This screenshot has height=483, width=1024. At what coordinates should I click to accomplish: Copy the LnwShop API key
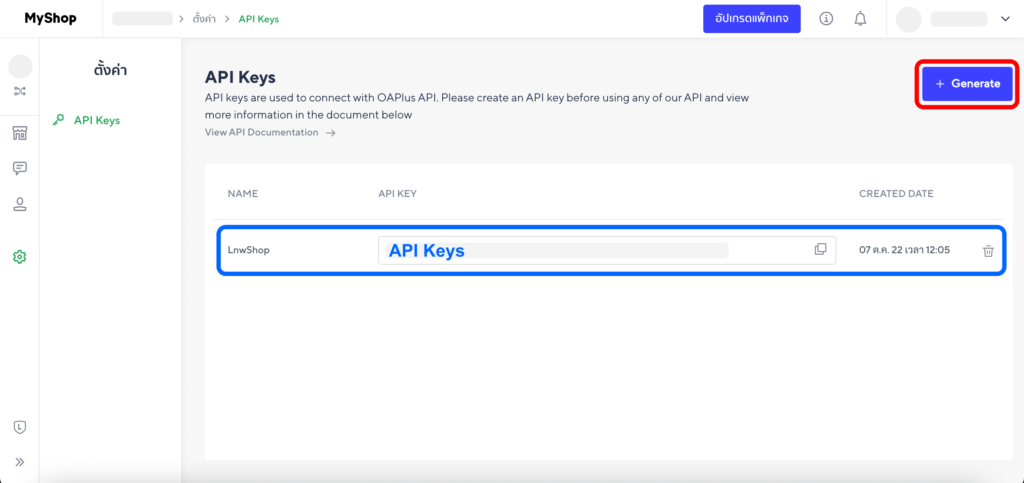(820, 249)
